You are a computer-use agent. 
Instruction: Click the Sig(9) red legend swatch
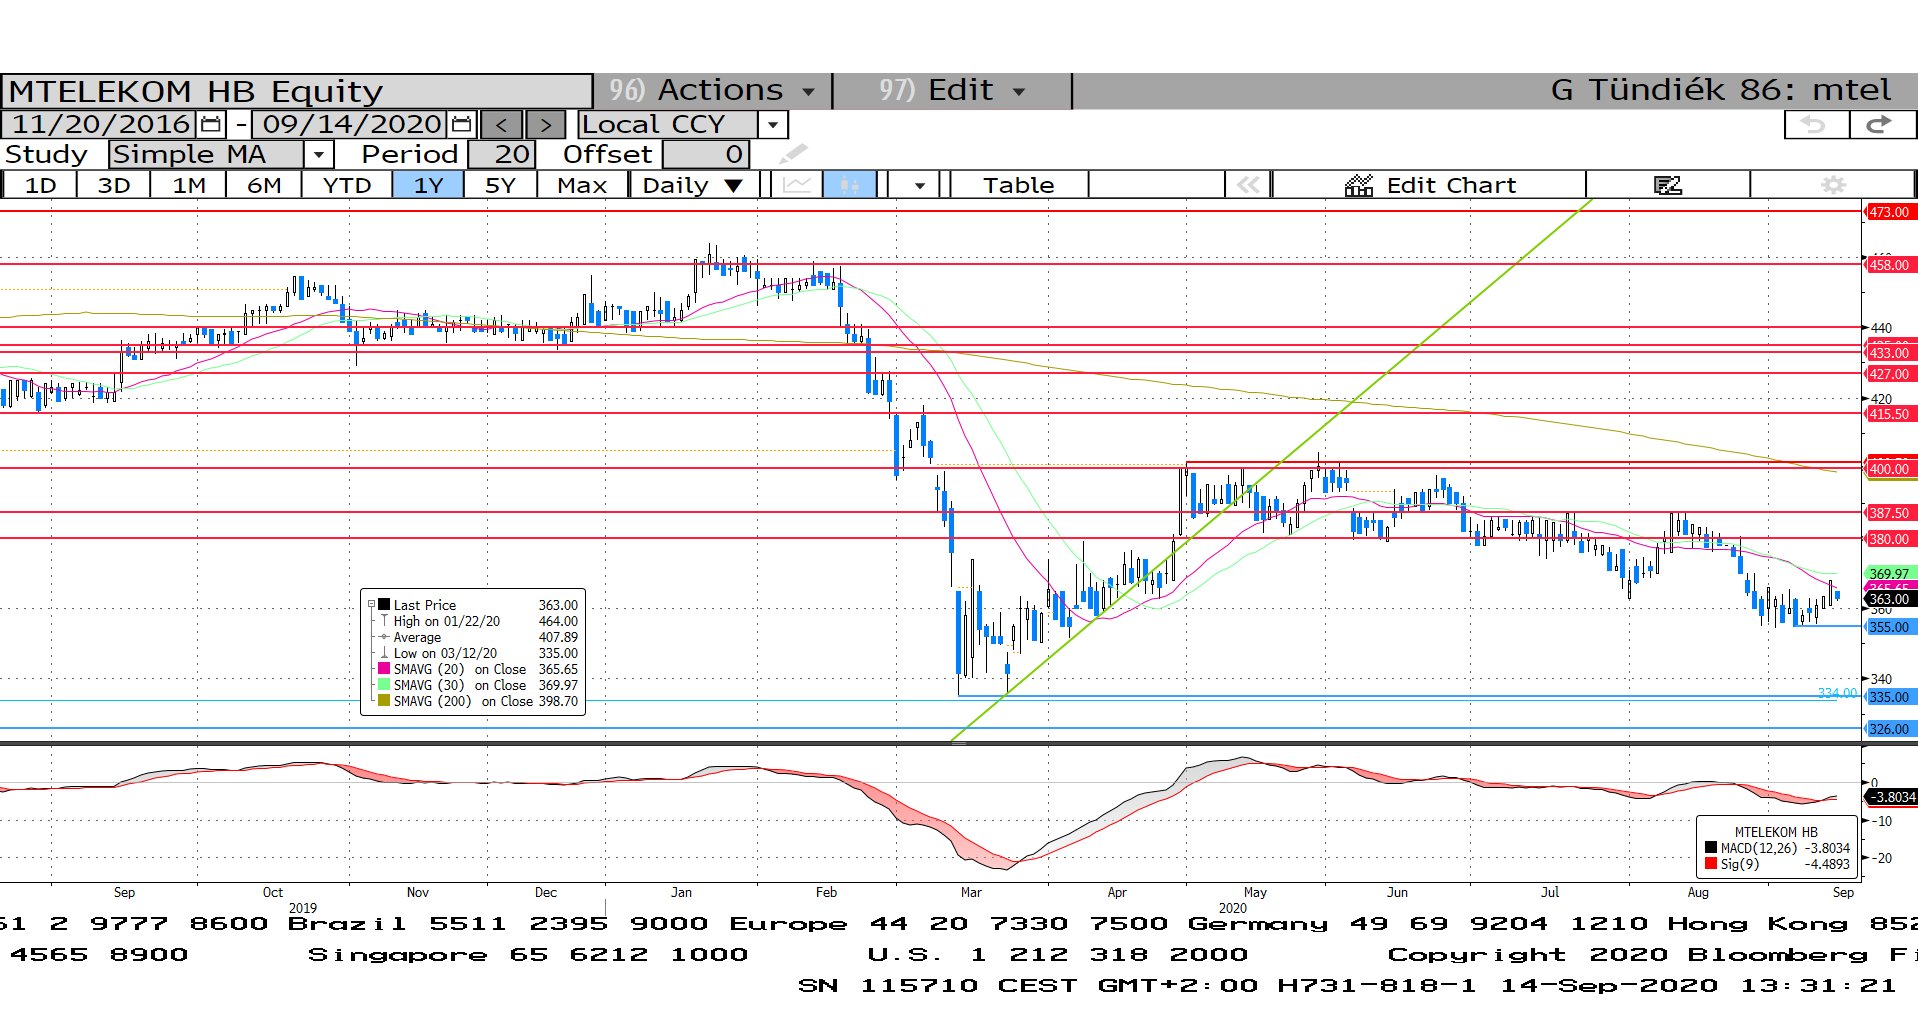pos(1711,864)
